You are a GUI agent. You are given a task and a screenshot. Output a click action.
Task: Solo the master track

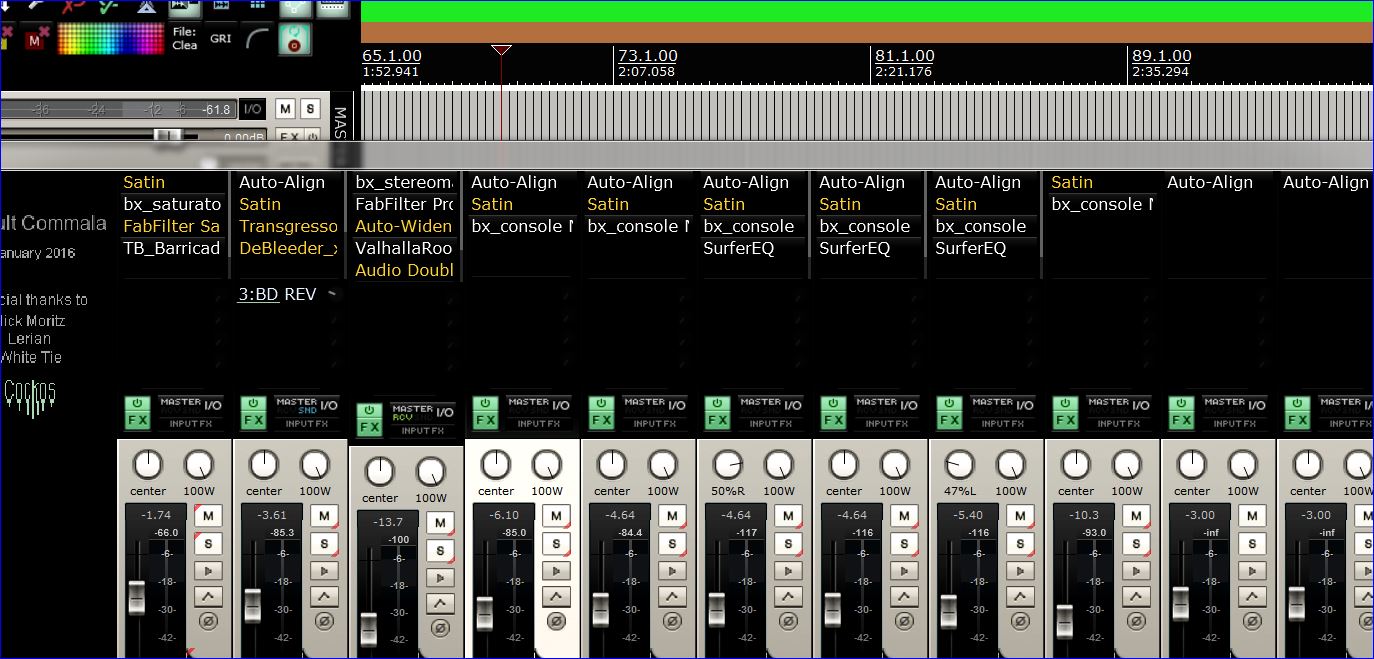pyautogui.click(x=311, y=109)
